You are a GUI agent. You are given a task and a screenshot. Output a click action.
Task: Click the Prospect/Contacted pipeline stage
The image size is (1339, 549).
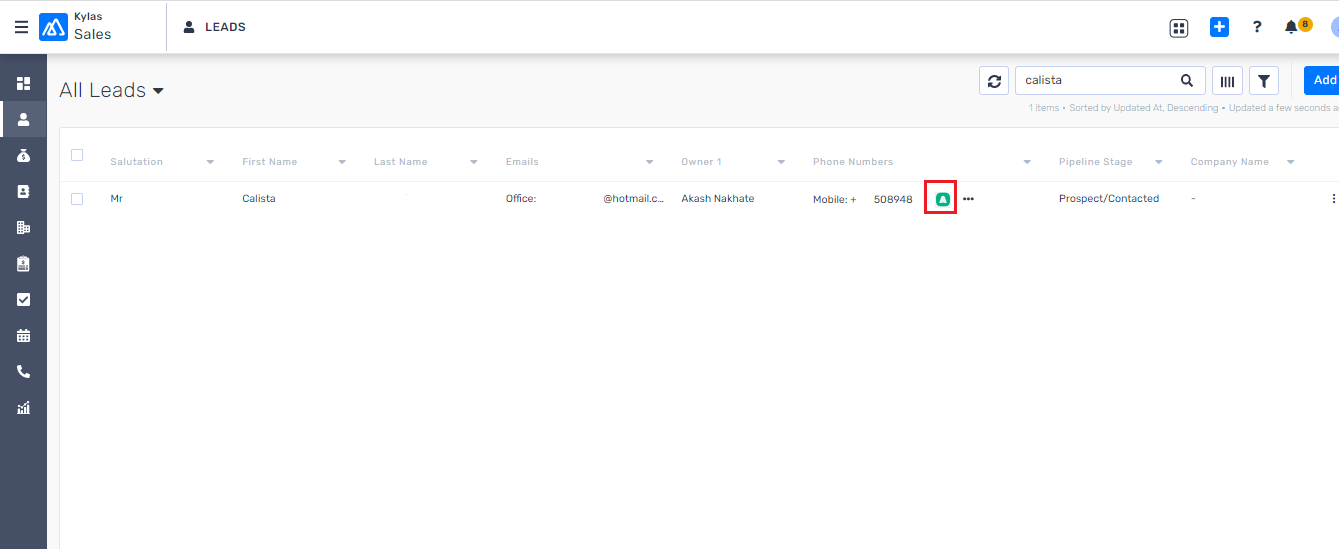coord(1109,199)
